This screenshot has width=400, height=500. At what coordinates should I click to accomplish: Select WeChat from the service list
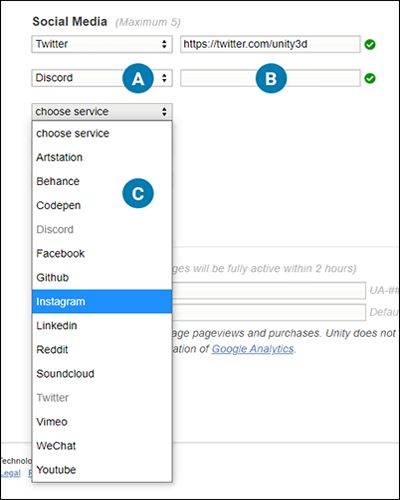pyautogui.click(x=102, y=446)
